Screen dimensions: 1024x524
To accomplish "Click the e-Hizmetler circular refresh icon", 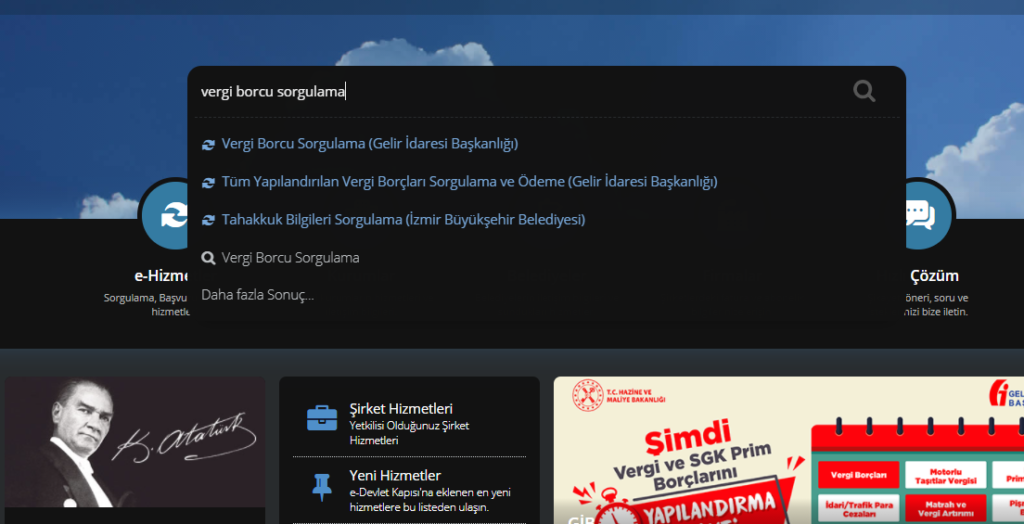I will pos(172,215).
